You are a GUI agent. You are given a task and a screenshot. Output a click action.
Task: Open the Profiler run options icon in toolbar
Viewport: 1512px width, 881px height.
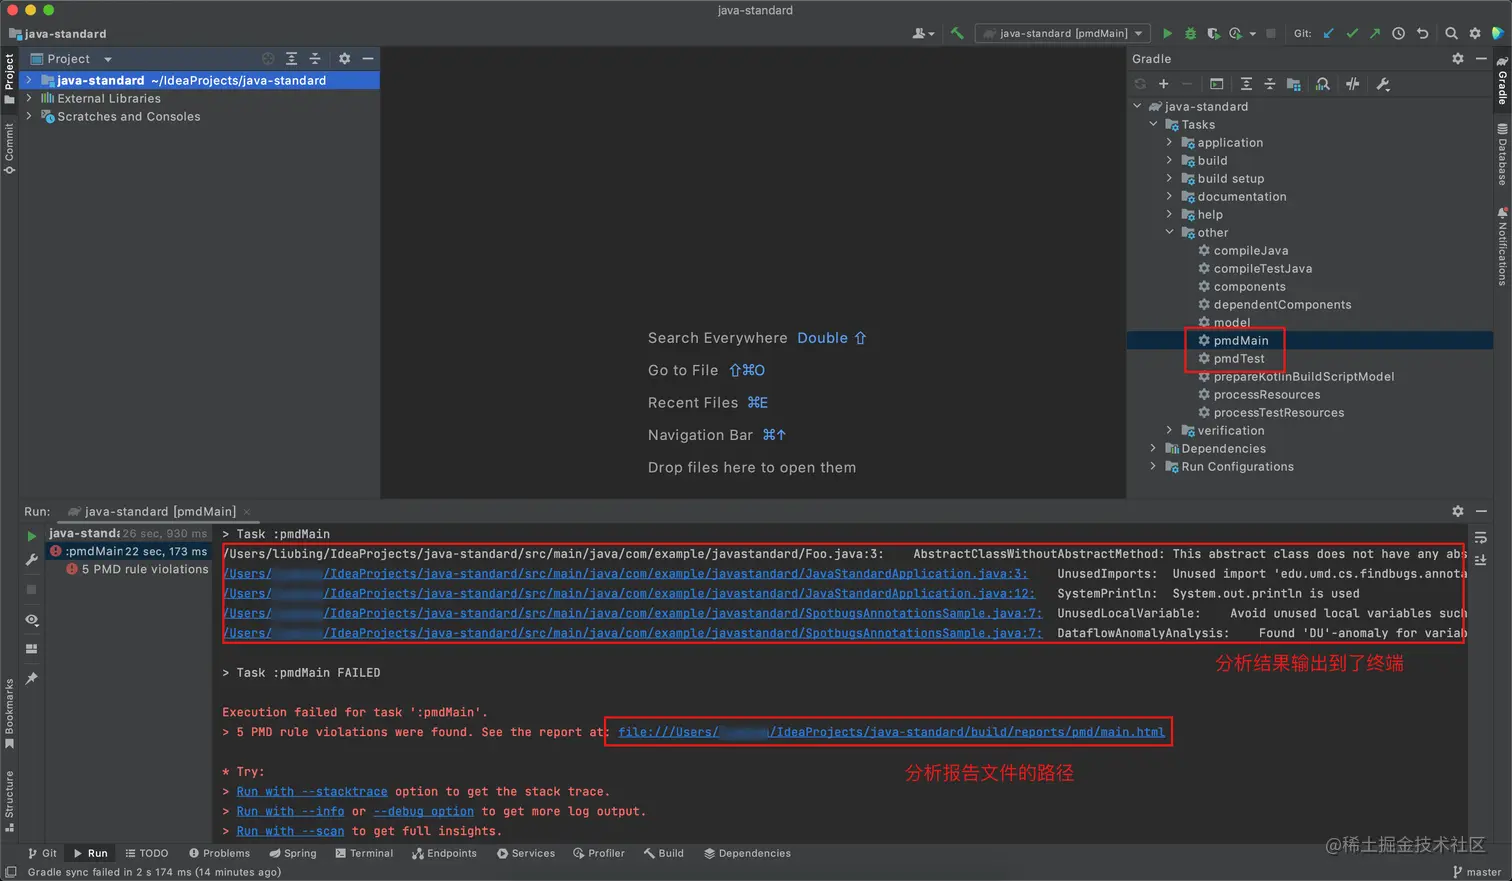1238,33
